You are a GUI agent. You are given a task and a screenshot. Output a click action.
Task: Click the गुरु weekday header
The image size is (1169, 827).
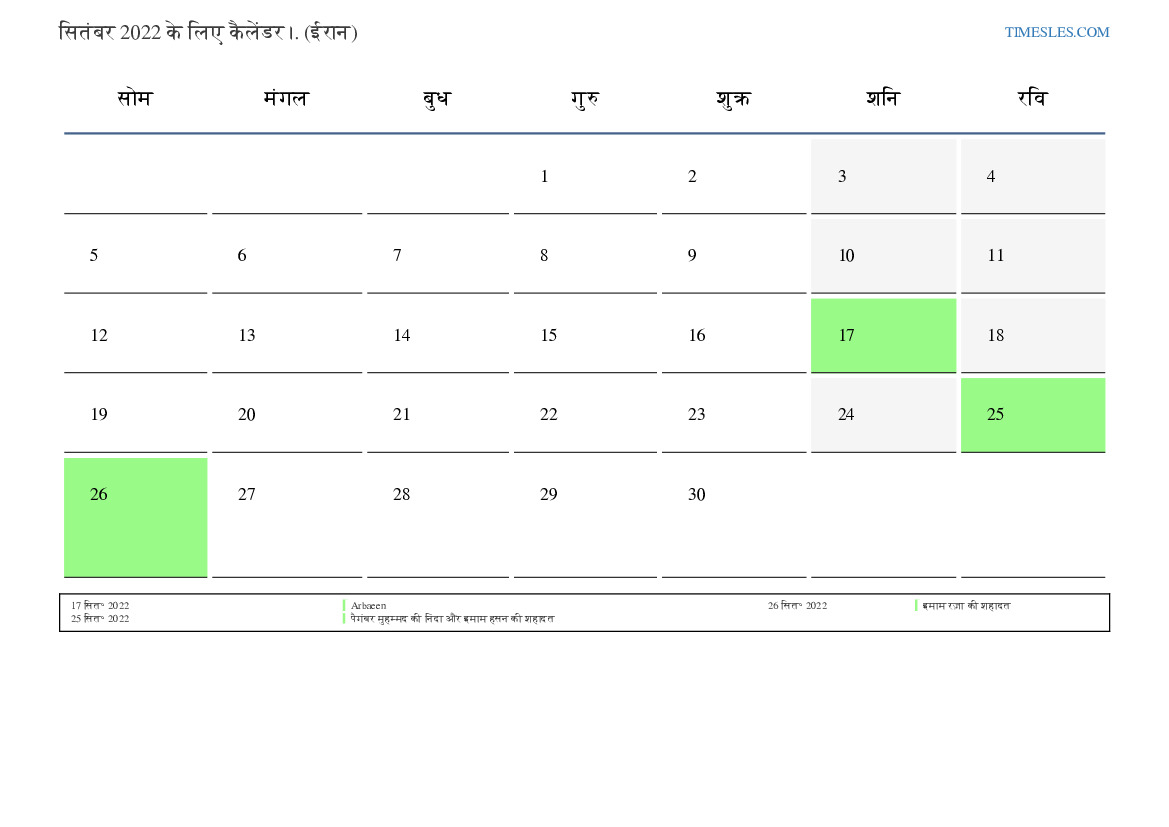pos(585,99)
